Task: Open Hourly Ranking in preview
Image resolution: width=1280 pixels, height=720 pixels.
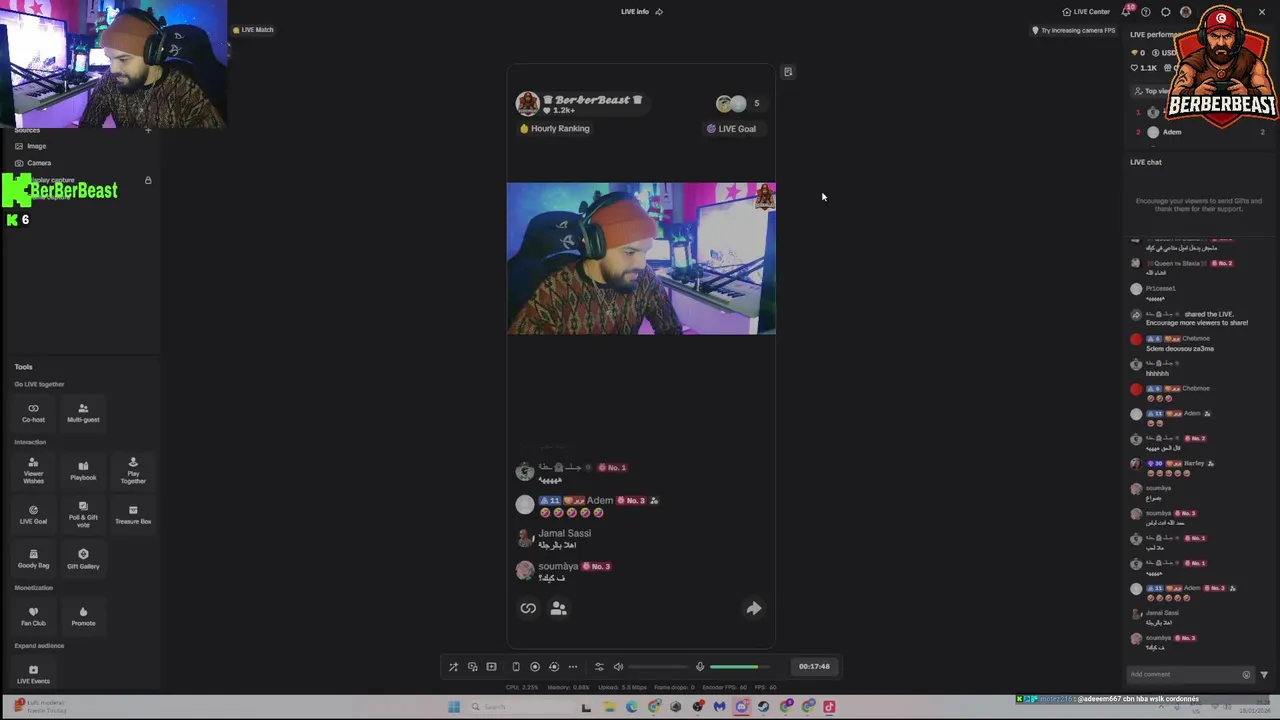Action: (x=554, y=129)
